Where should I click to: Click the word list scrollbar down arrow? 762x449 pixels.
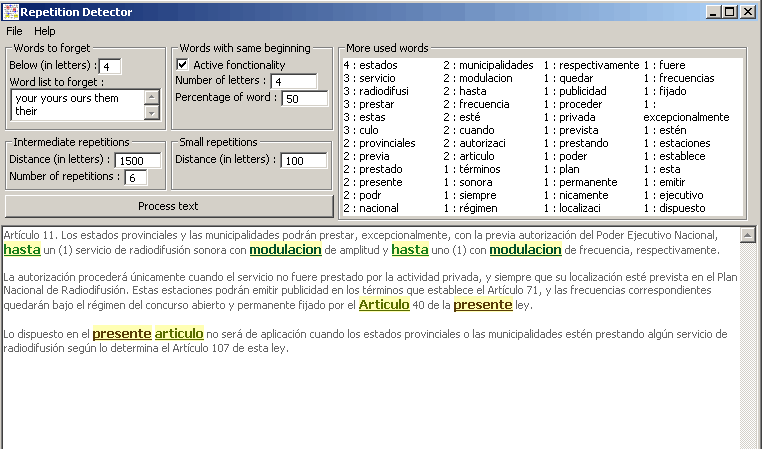(152, 113)
